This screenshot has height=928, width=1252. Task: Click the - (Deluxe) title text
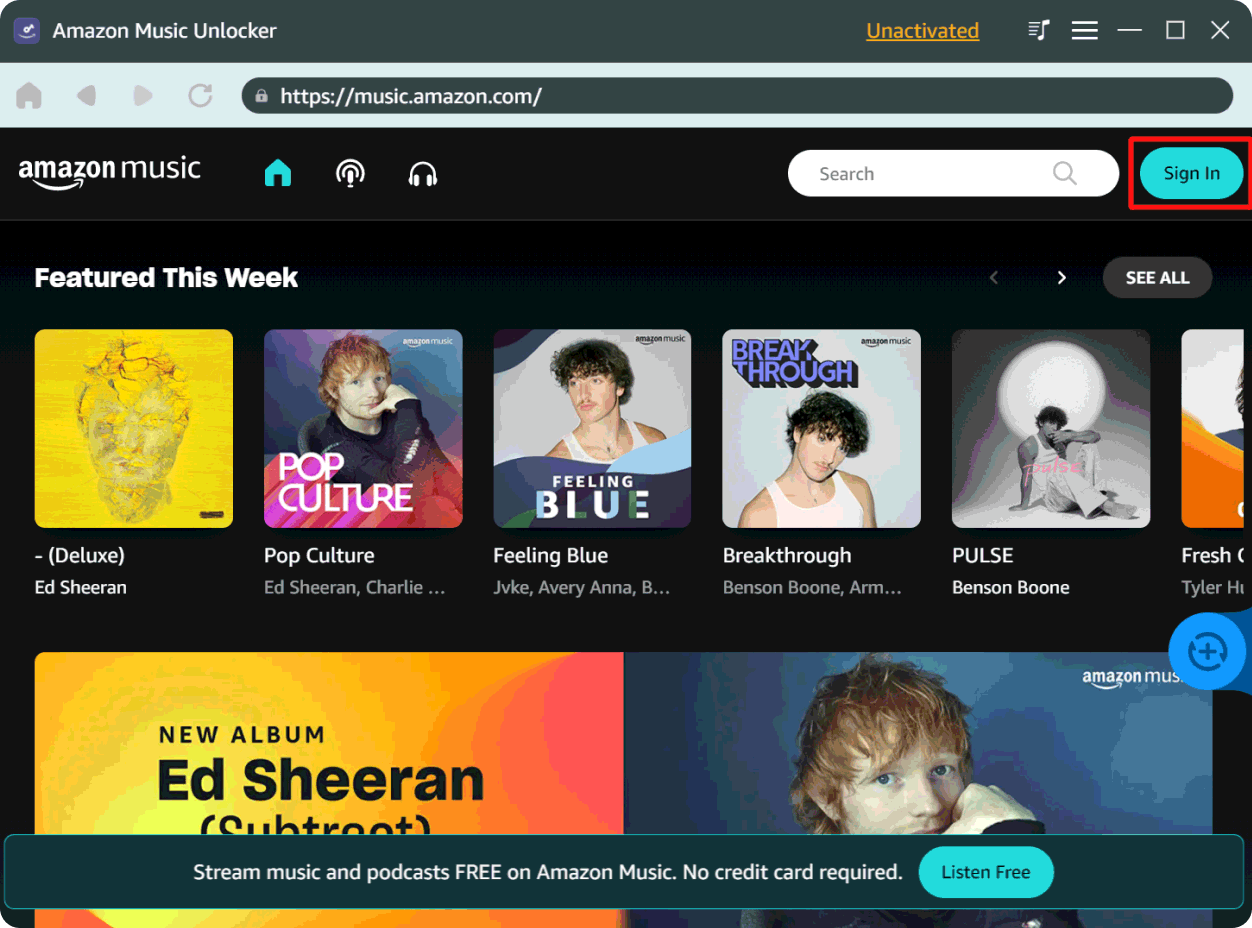(x=80, y=556)
